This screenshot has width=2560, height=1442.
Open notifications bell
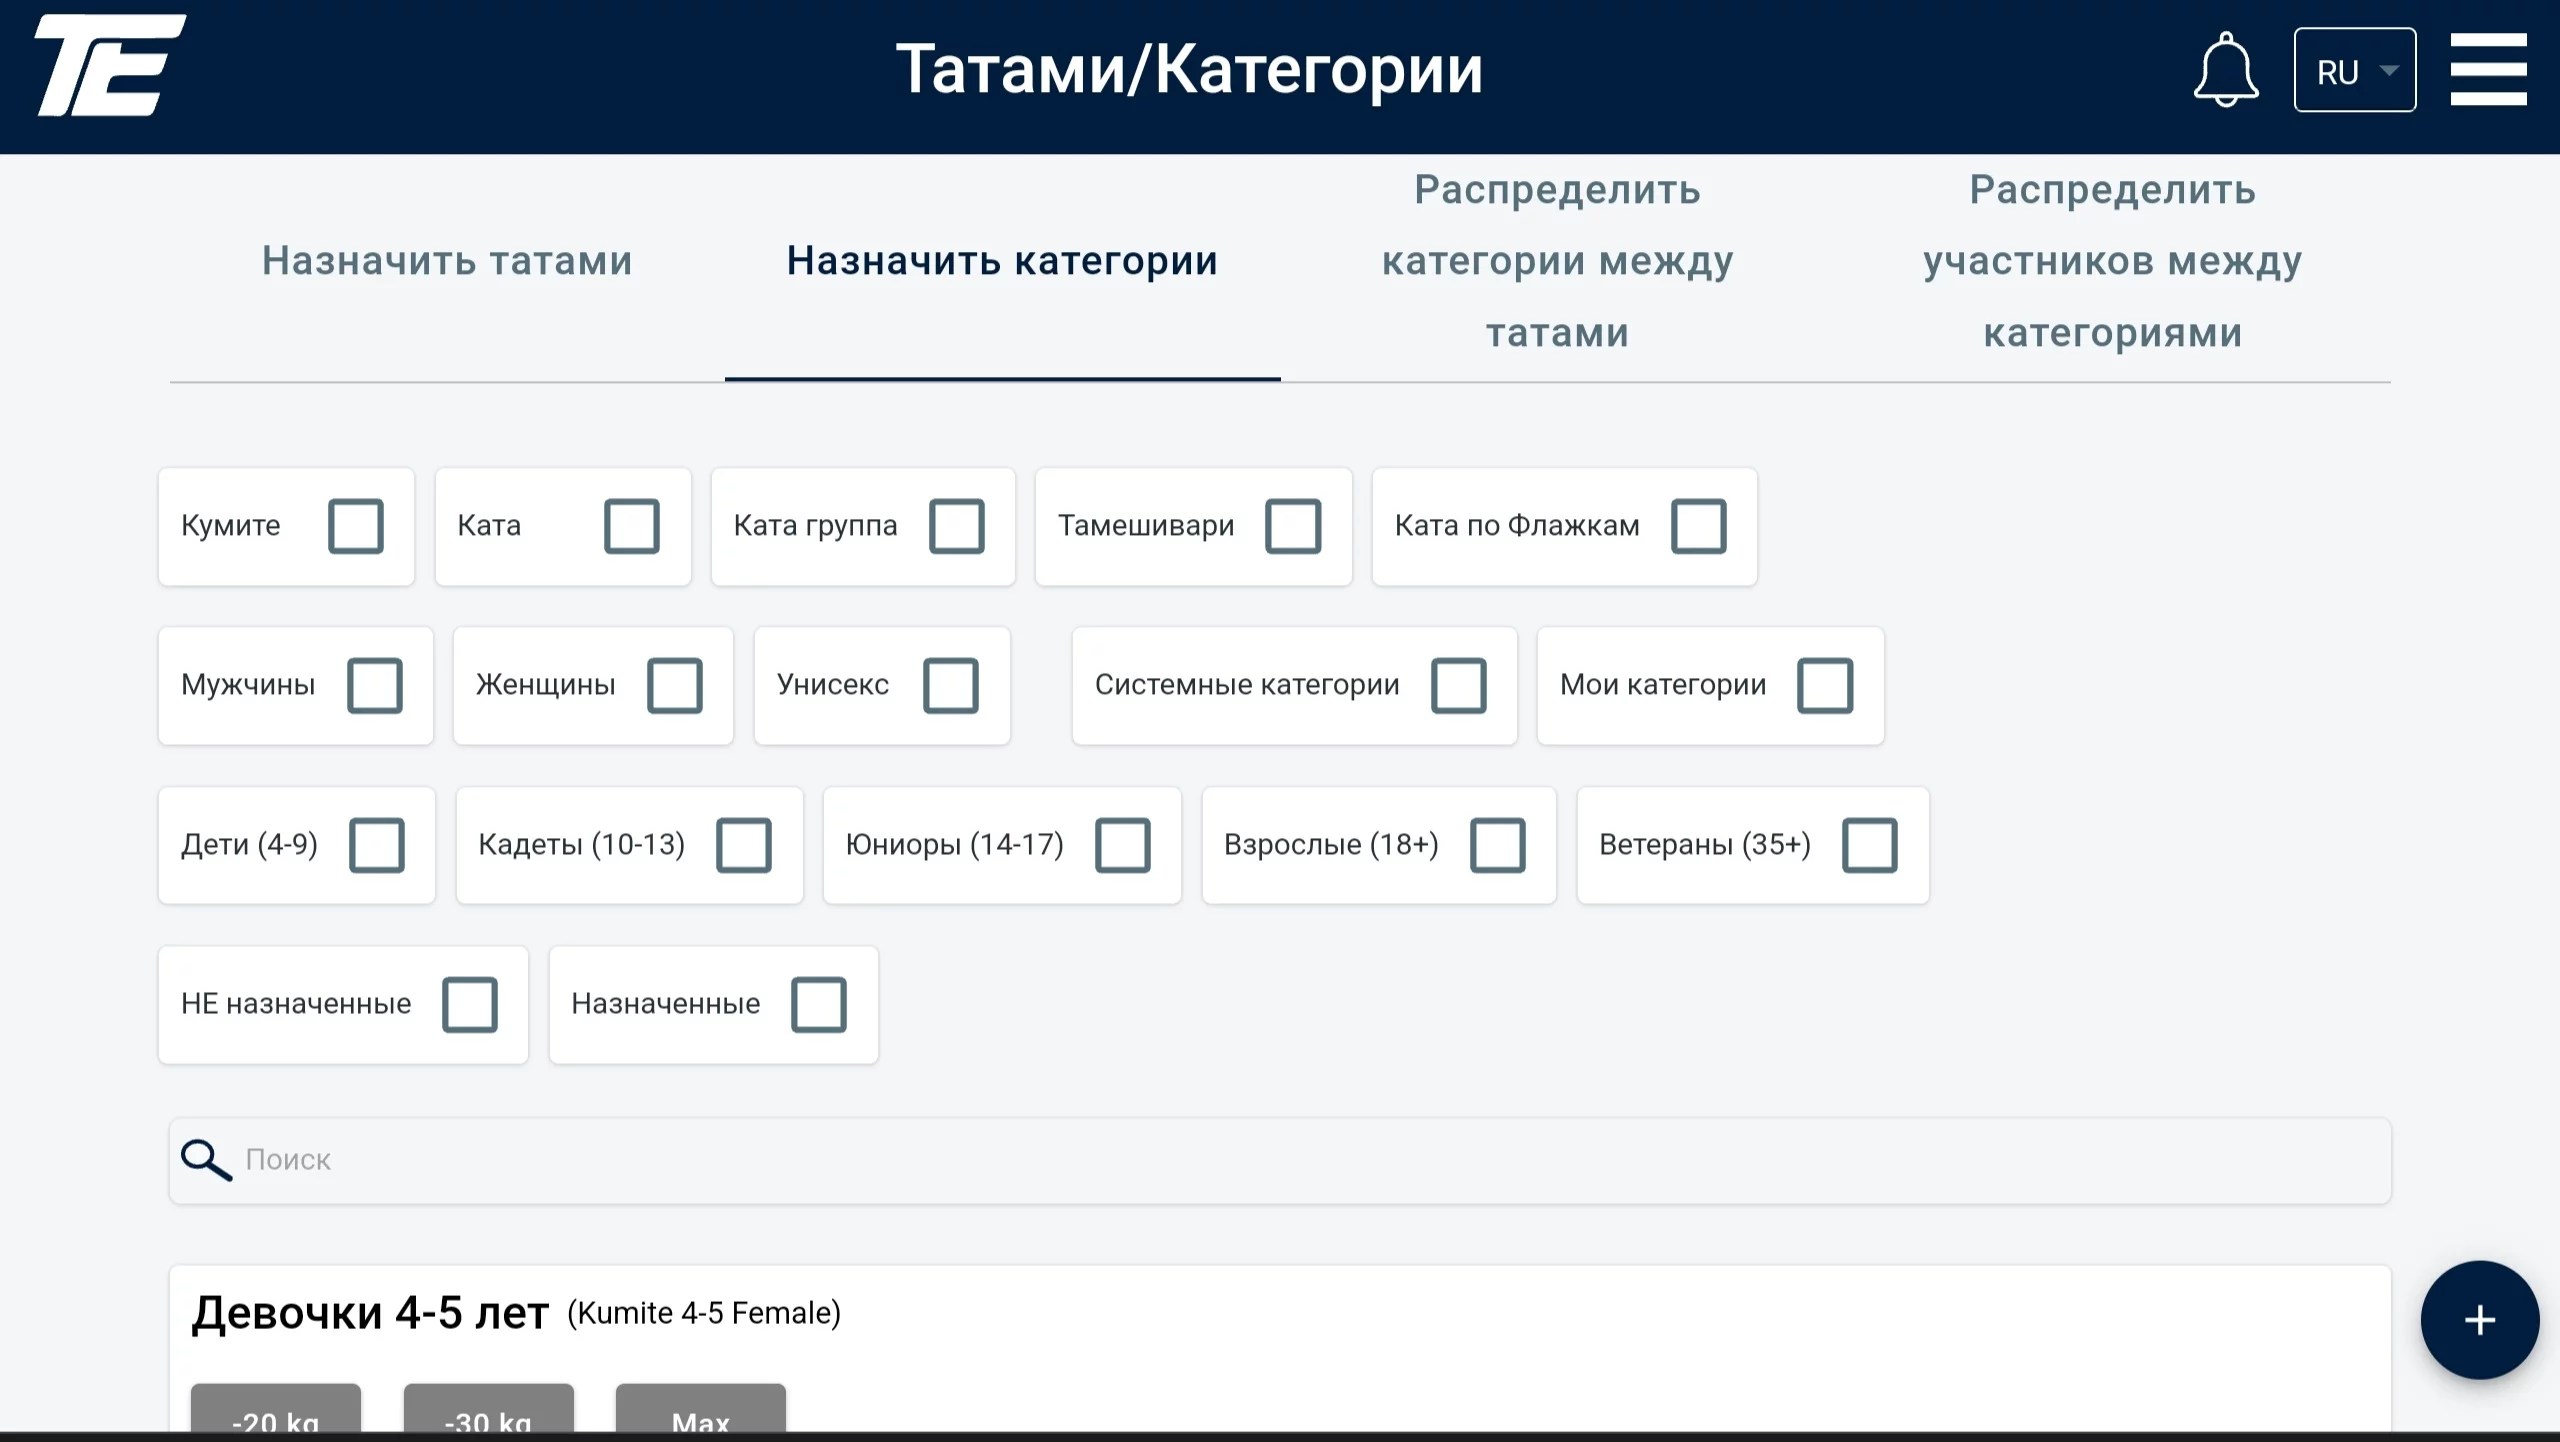click(x=2226, y=70)
